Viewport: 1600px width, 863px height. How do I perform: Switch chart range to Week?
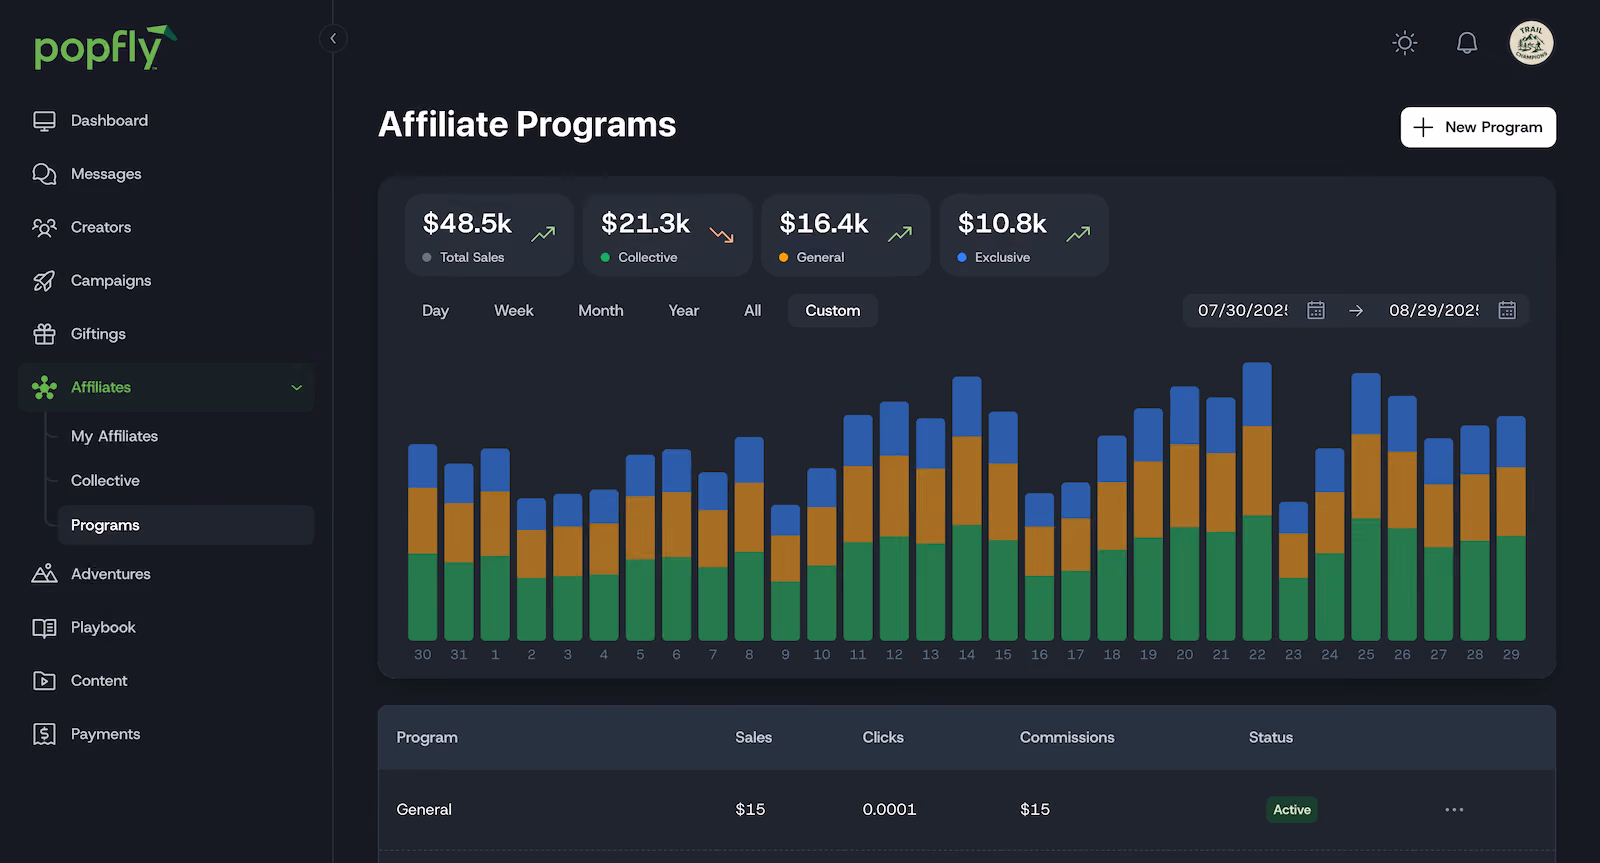coord(513,310)
